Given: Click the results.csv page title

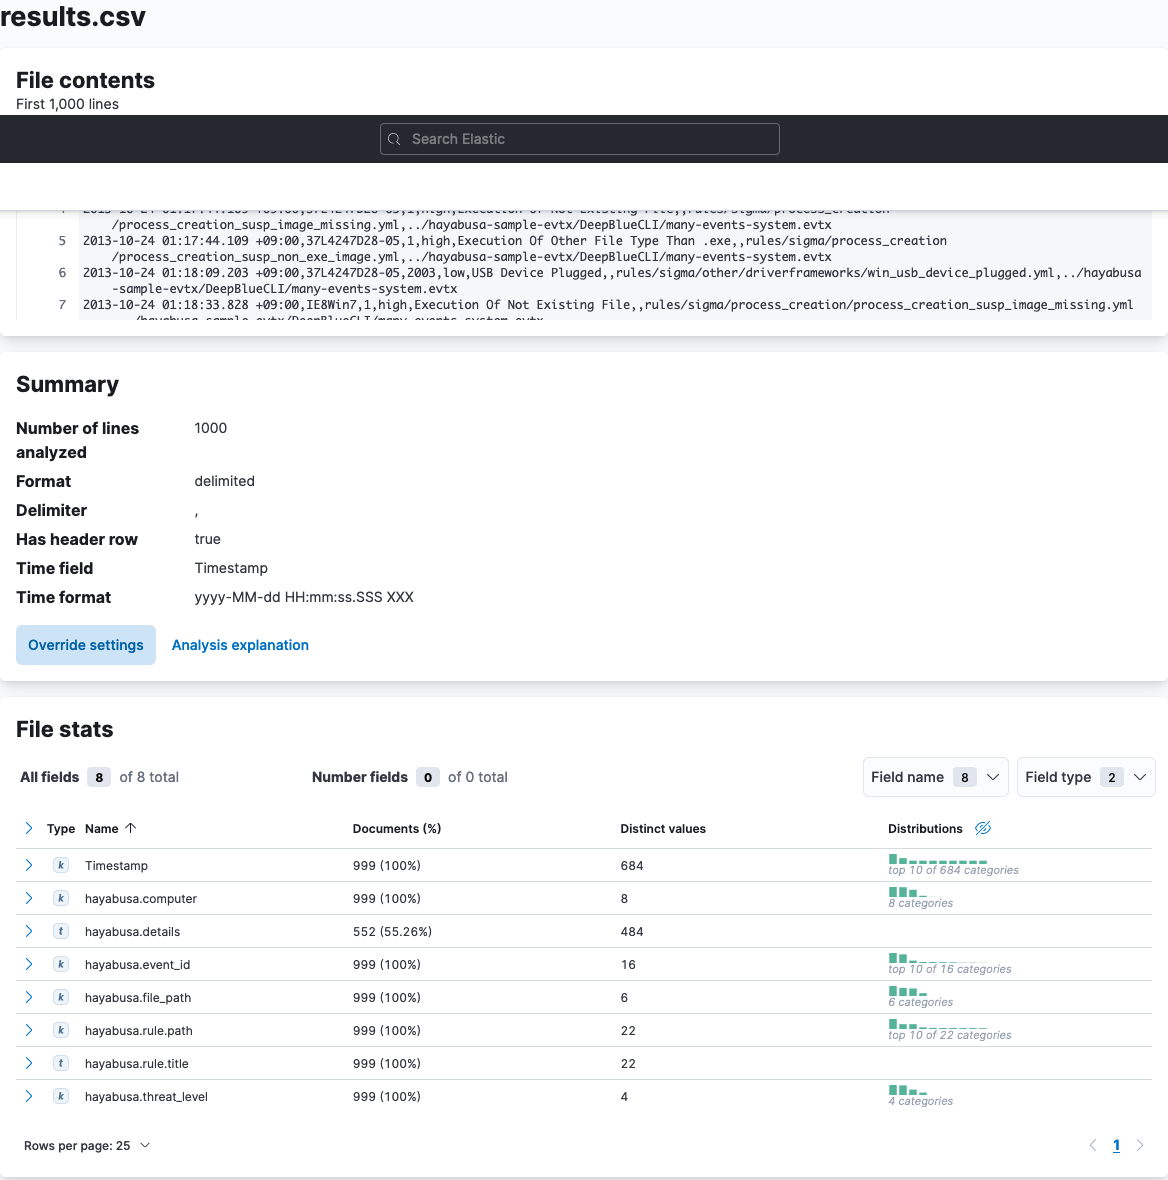Looking at the screenshot, I should tap(73, 17).
